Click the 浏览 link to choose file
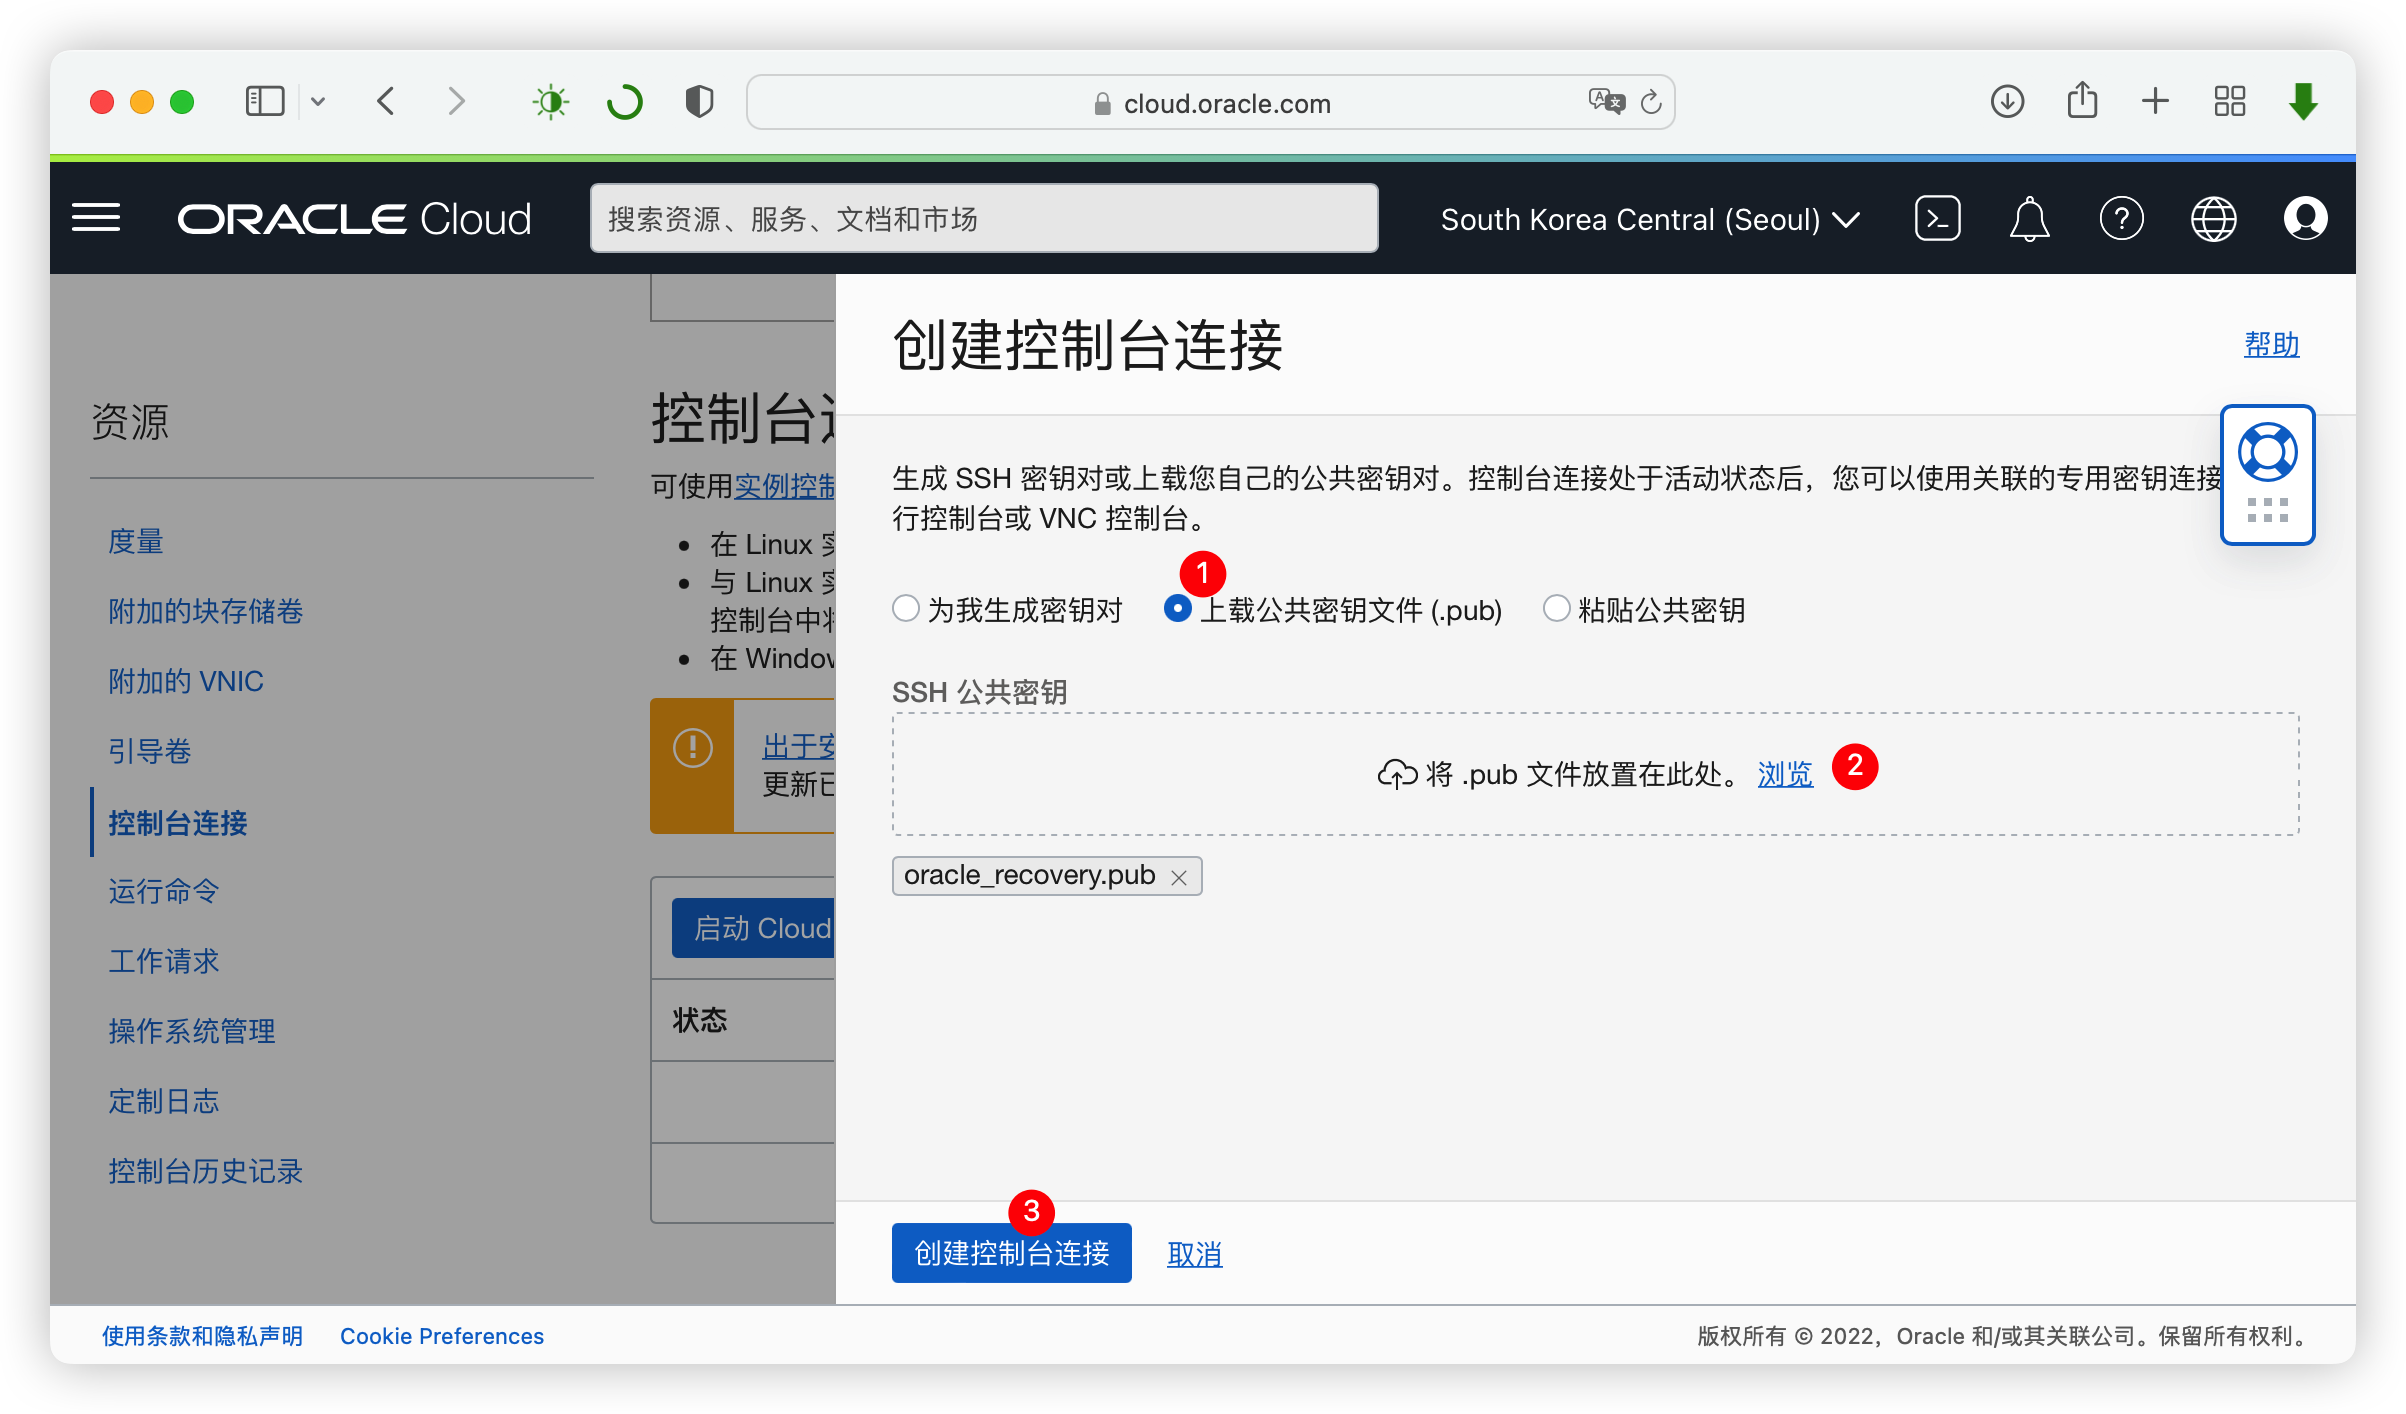This screenshot has width=2406, height=1414. tap(1785, 774)
